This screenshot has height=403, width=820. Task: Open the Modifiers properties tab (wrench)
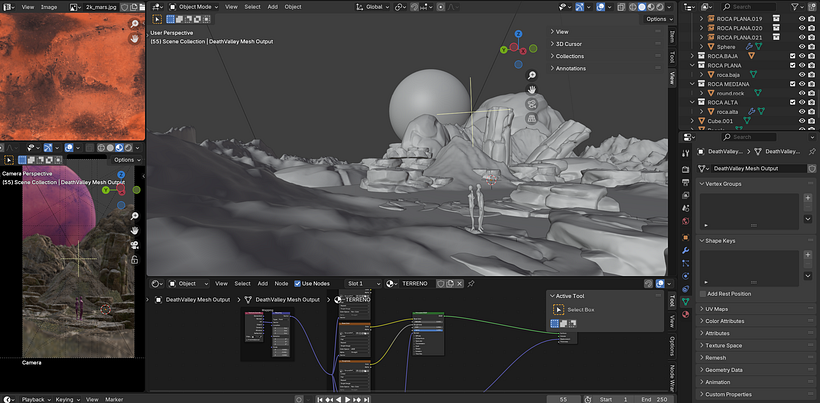pos(686,250)
